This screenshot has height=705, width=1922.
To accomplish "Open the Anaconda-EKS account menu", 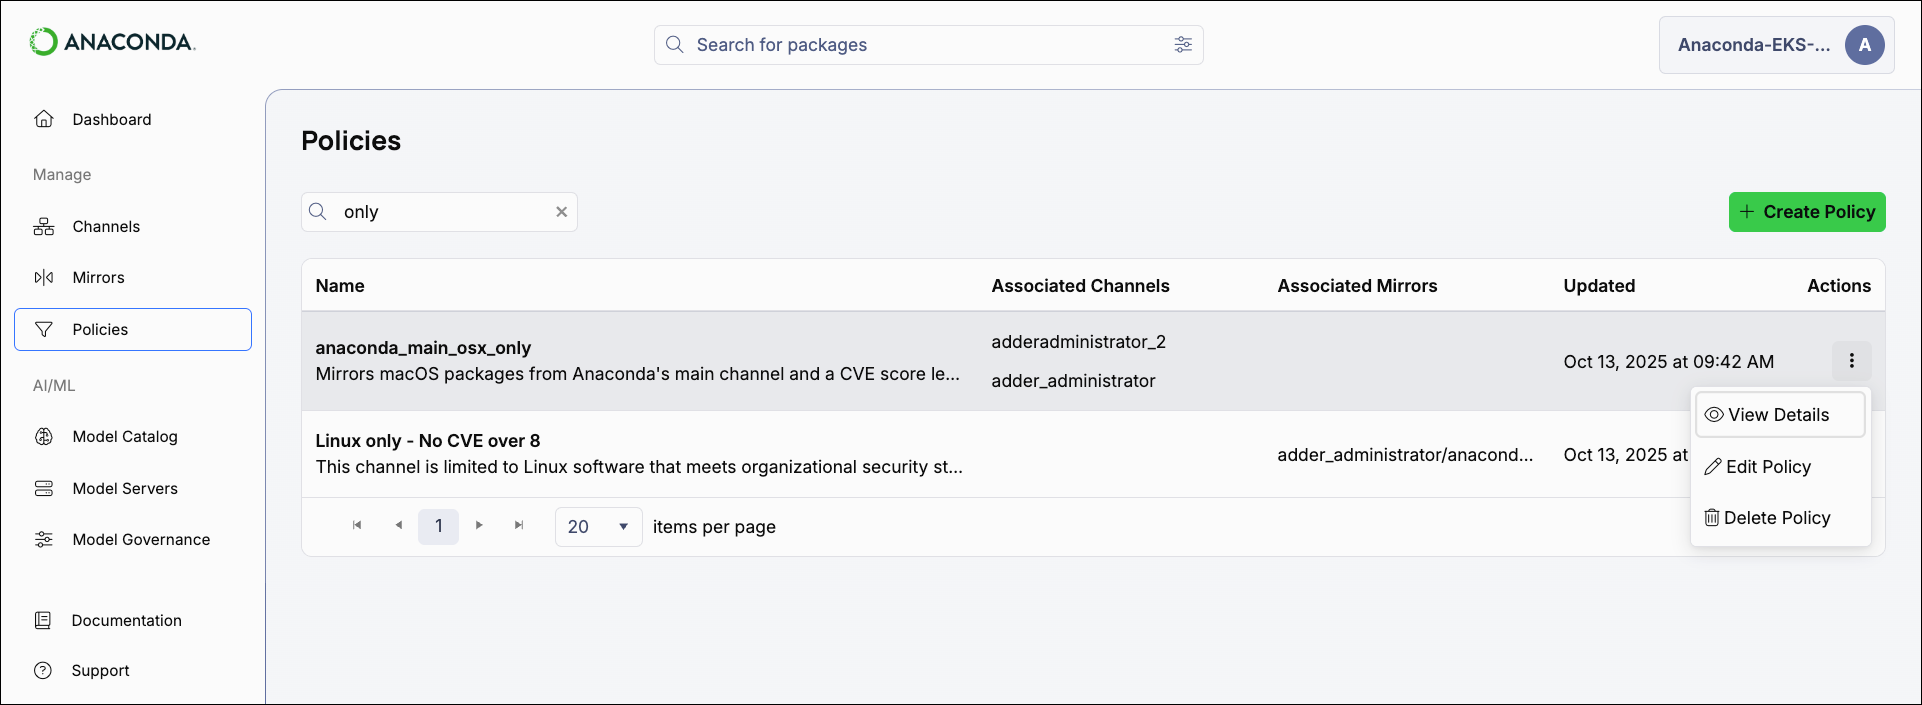I will click(x=1776, y=45).
